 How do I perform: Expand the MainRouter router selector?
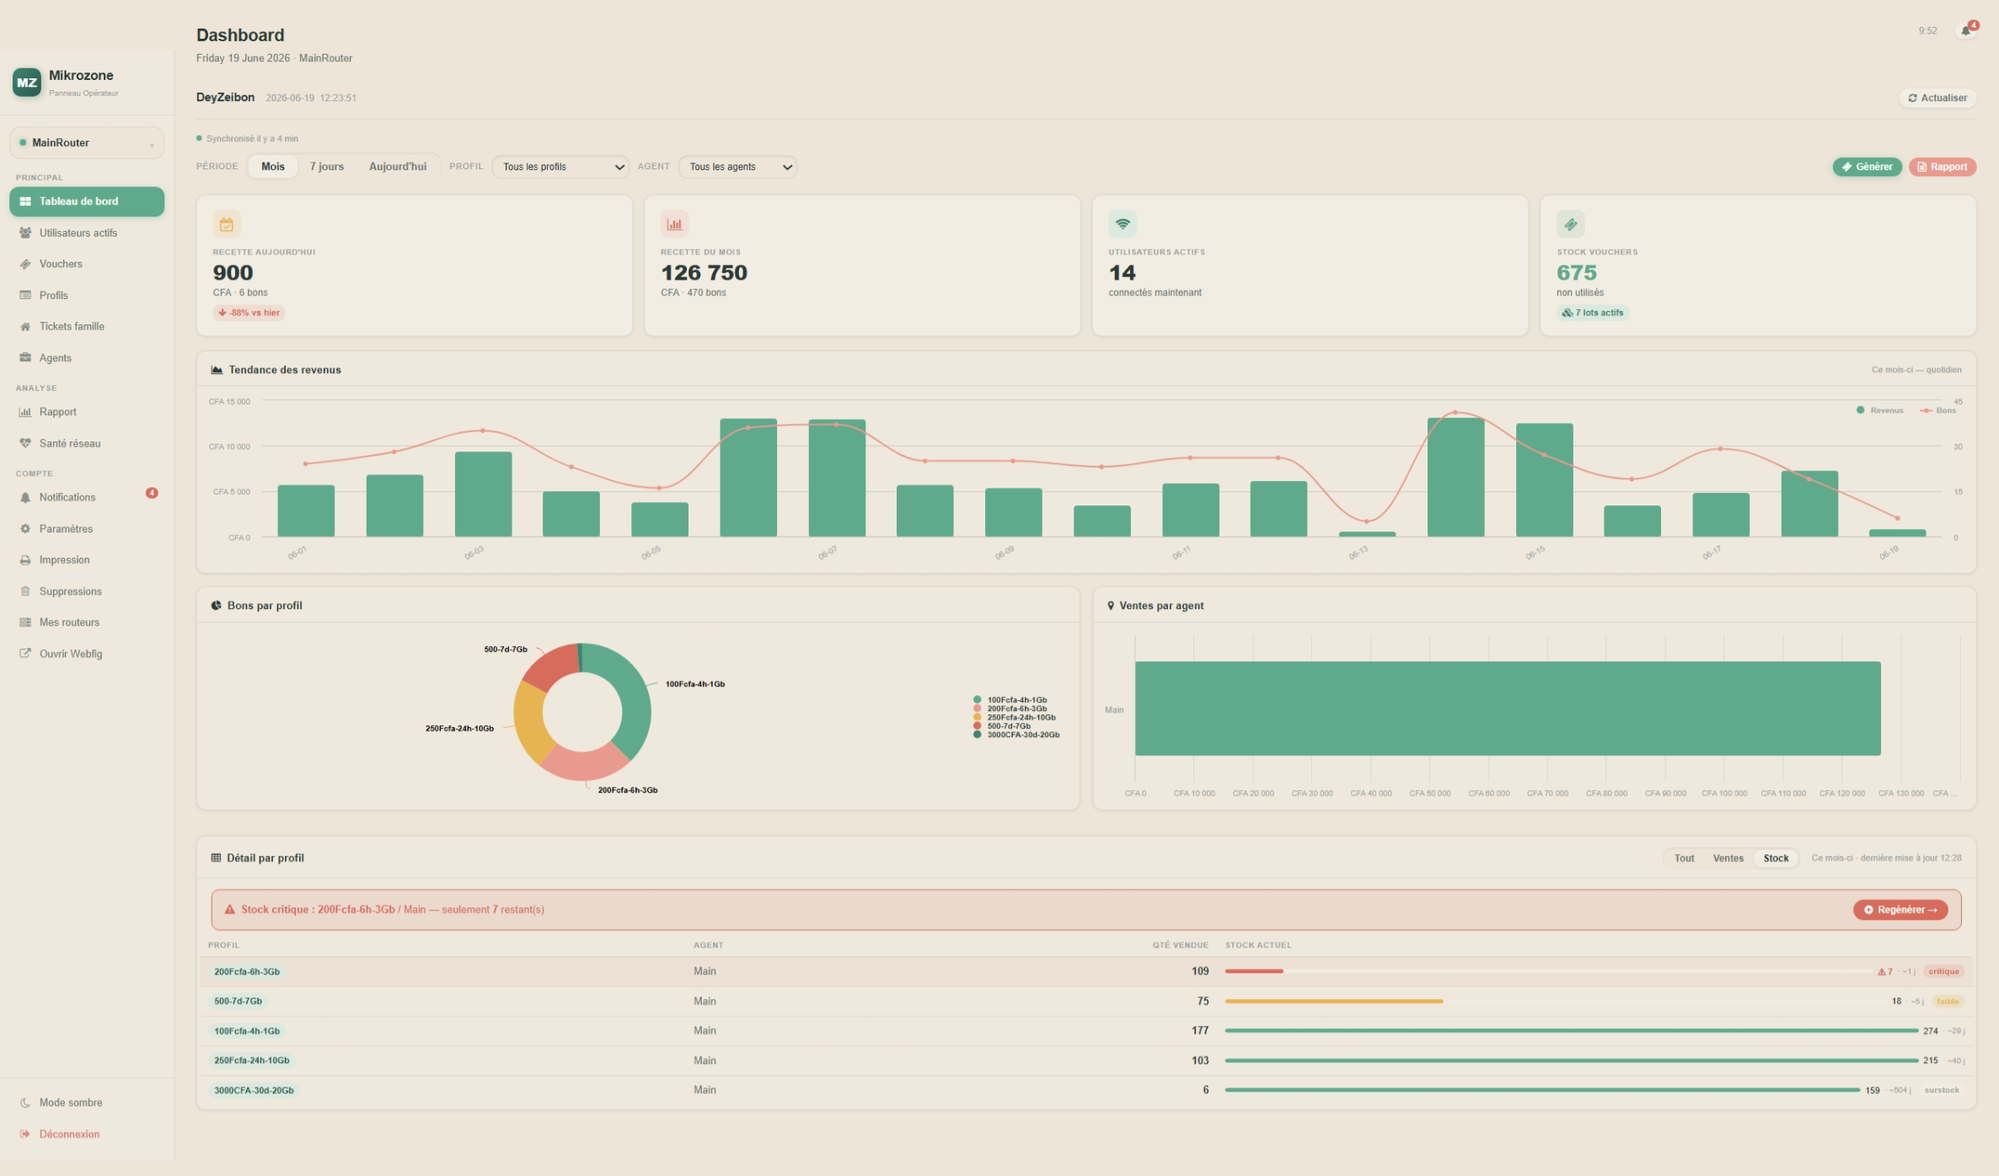coord(87,143)
